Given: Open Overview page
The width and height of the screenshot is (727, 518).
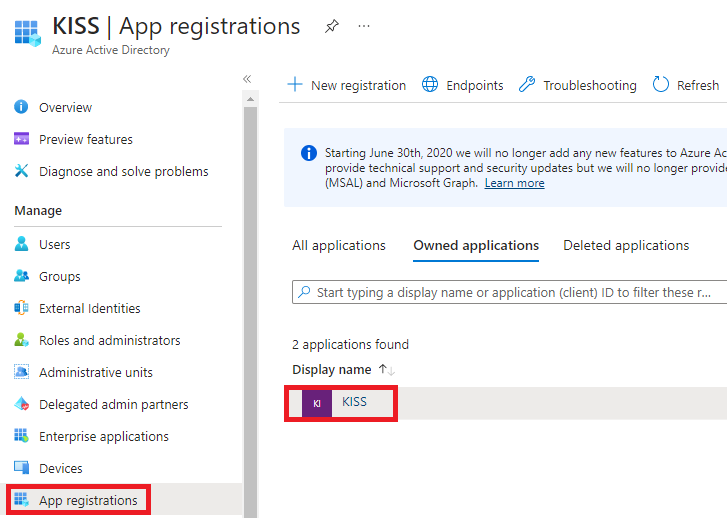Looking at the screenshot, I should [x=65, y=108].
